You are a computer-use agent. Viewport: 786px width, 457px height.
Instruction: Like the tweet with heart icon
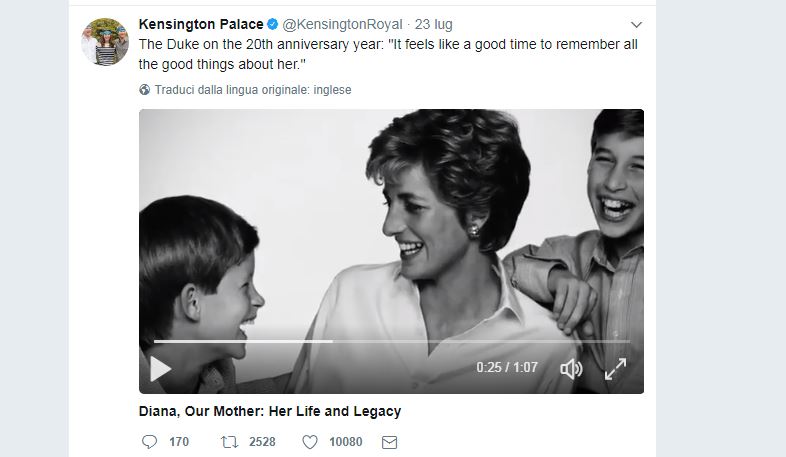[x=309, y=441]
